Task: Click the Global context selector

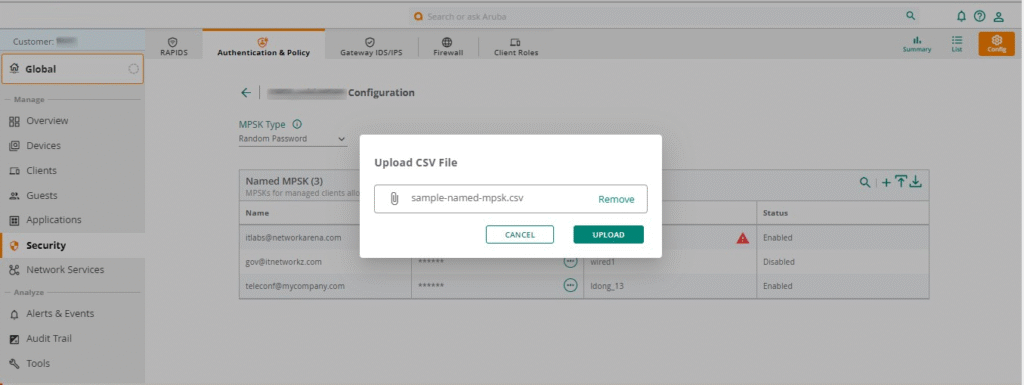Action: pos(72,69)
